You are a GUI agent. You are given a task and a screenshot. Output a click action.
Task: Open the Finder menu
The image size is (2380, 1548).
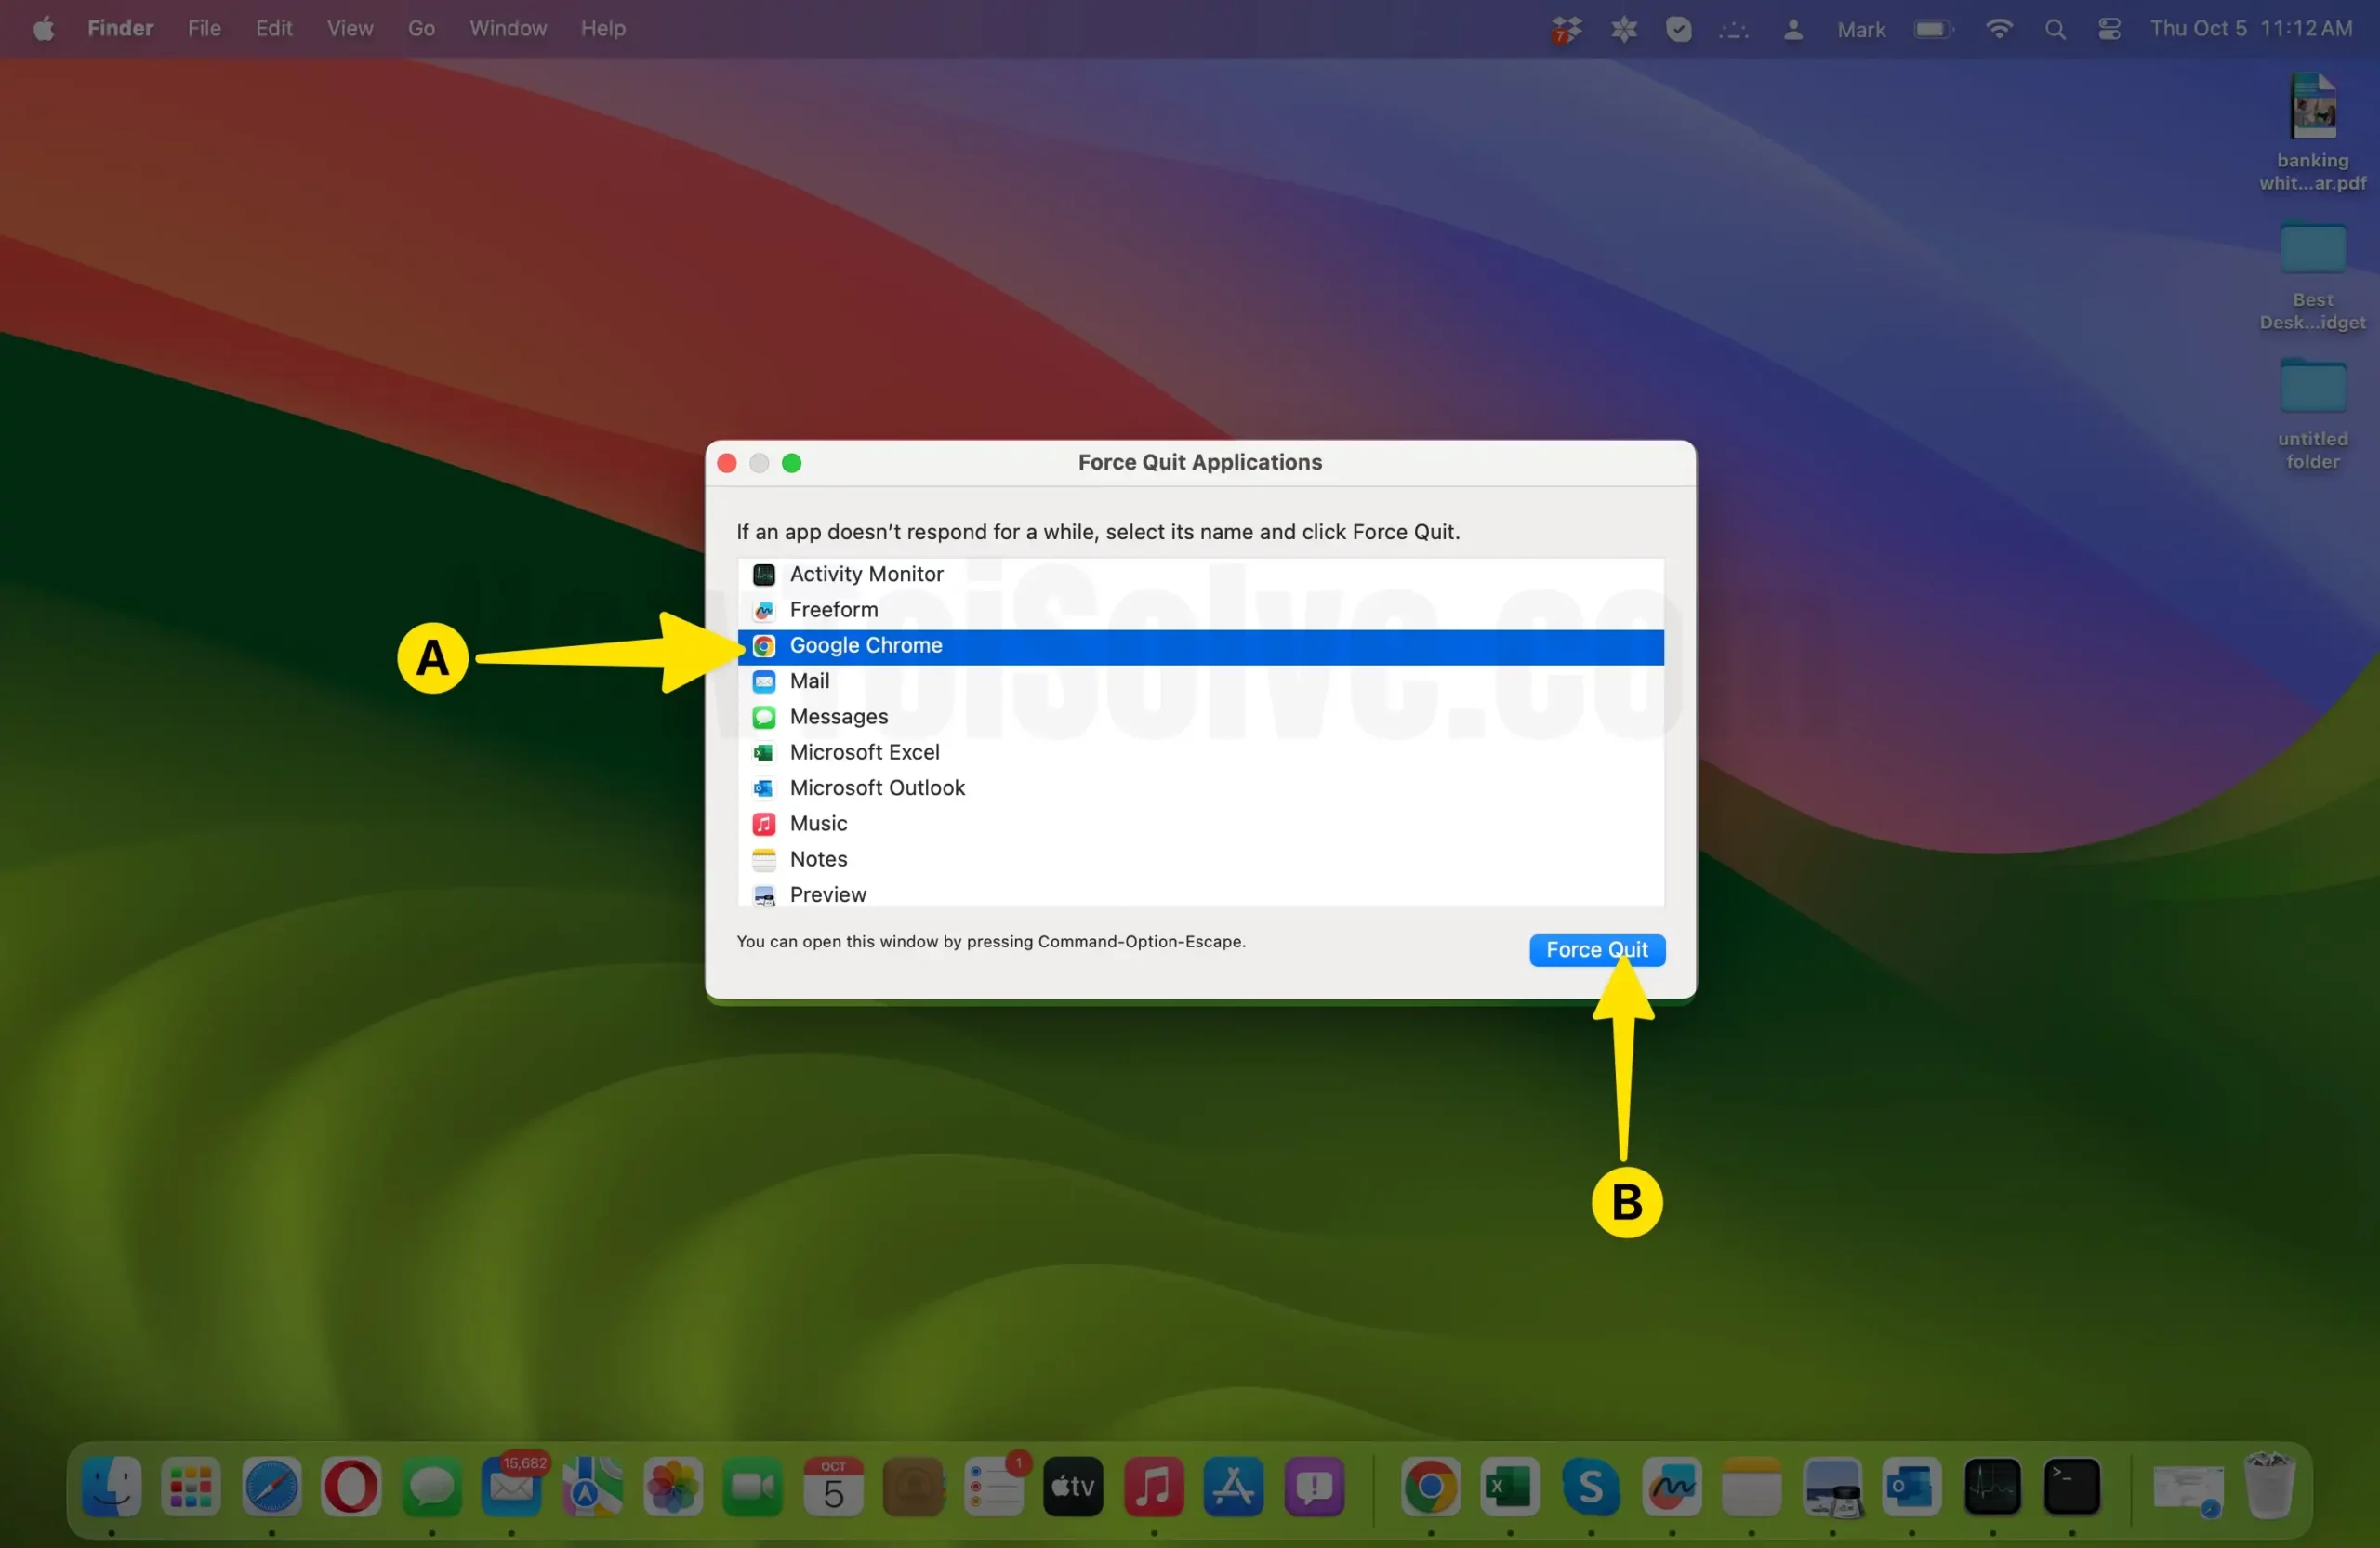pos(120,29)
